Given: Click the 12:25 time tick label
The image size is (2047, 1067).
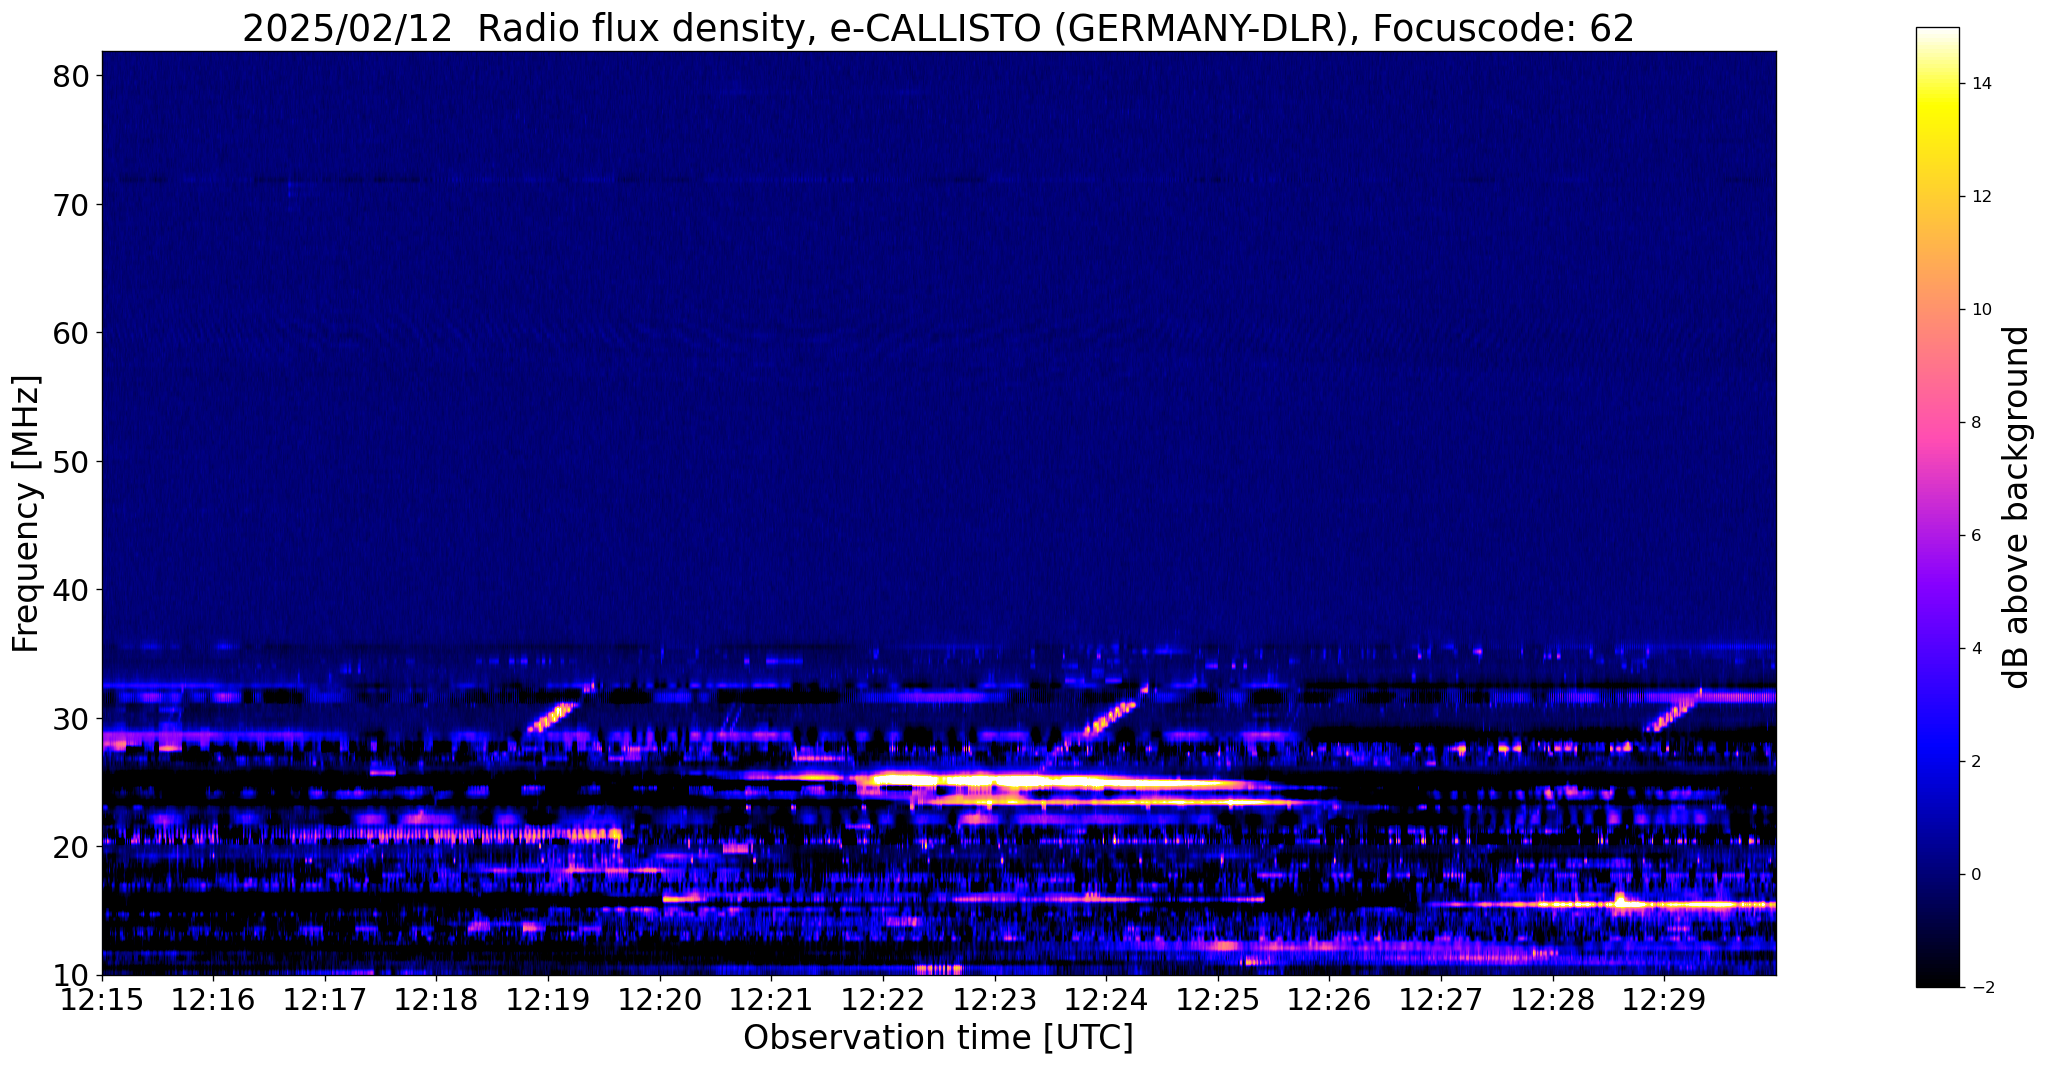Looking at the screenshot, I should (1218, 1000).
